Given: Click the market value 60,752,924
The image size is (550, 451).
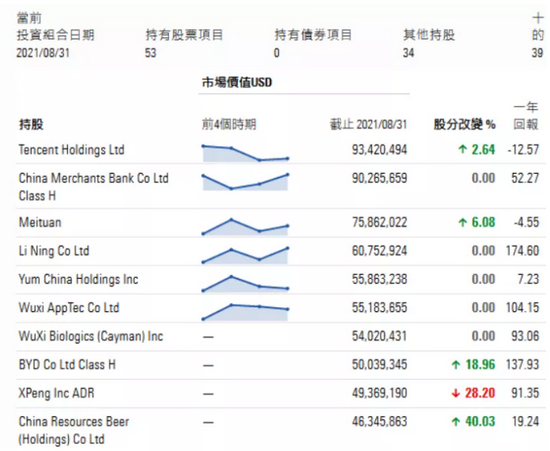Looking at the screenshot, I should click(x=380, y=251).
